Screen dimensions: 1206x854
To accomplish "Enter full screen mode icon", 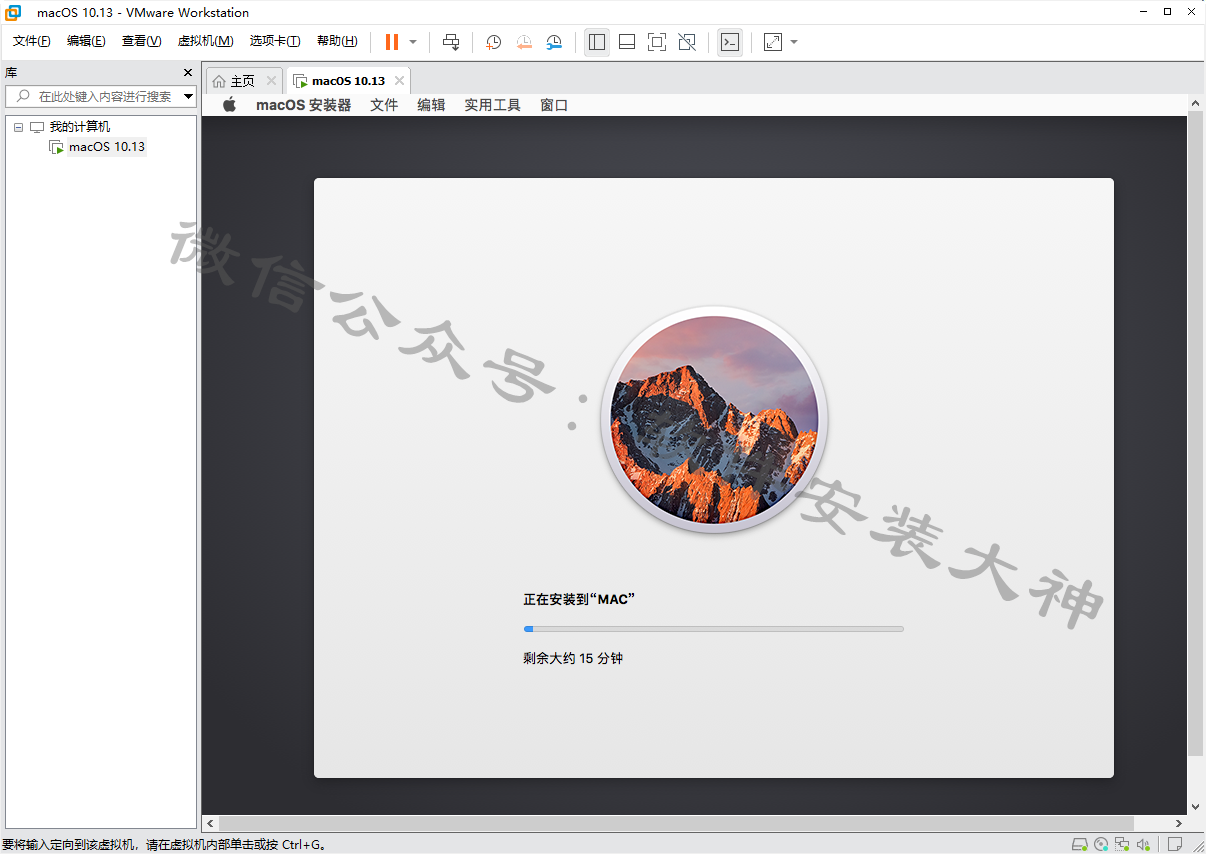I will click(x=657, y=42).
